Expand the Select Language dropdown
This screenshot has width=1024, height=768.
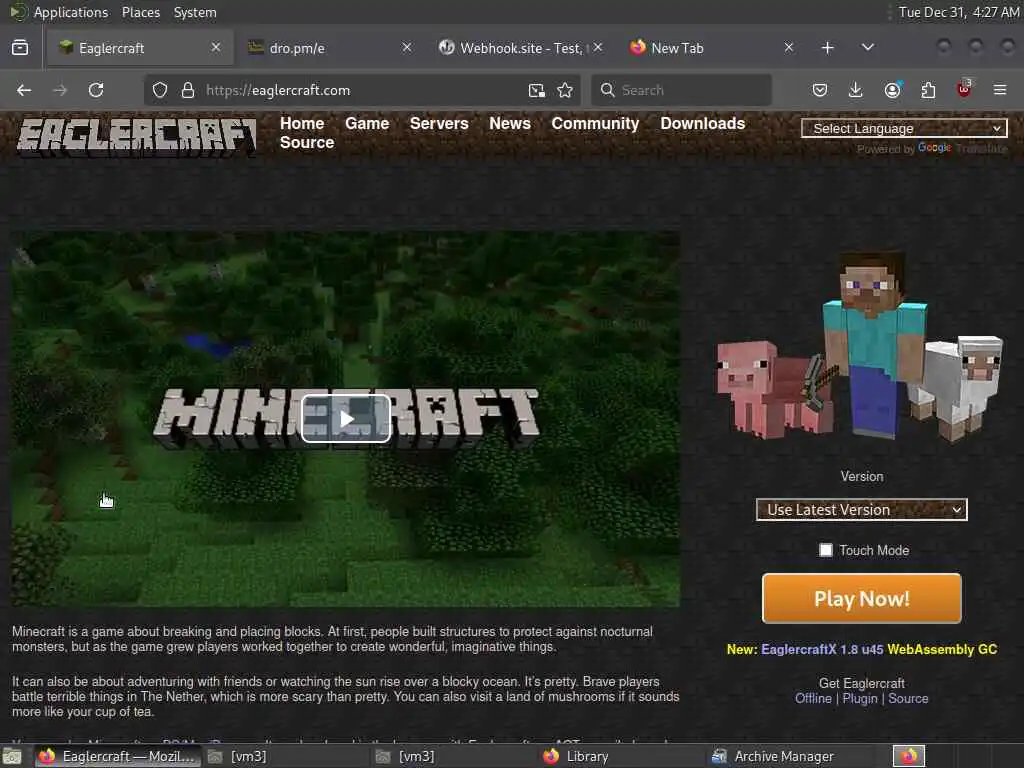coord(904,129)
